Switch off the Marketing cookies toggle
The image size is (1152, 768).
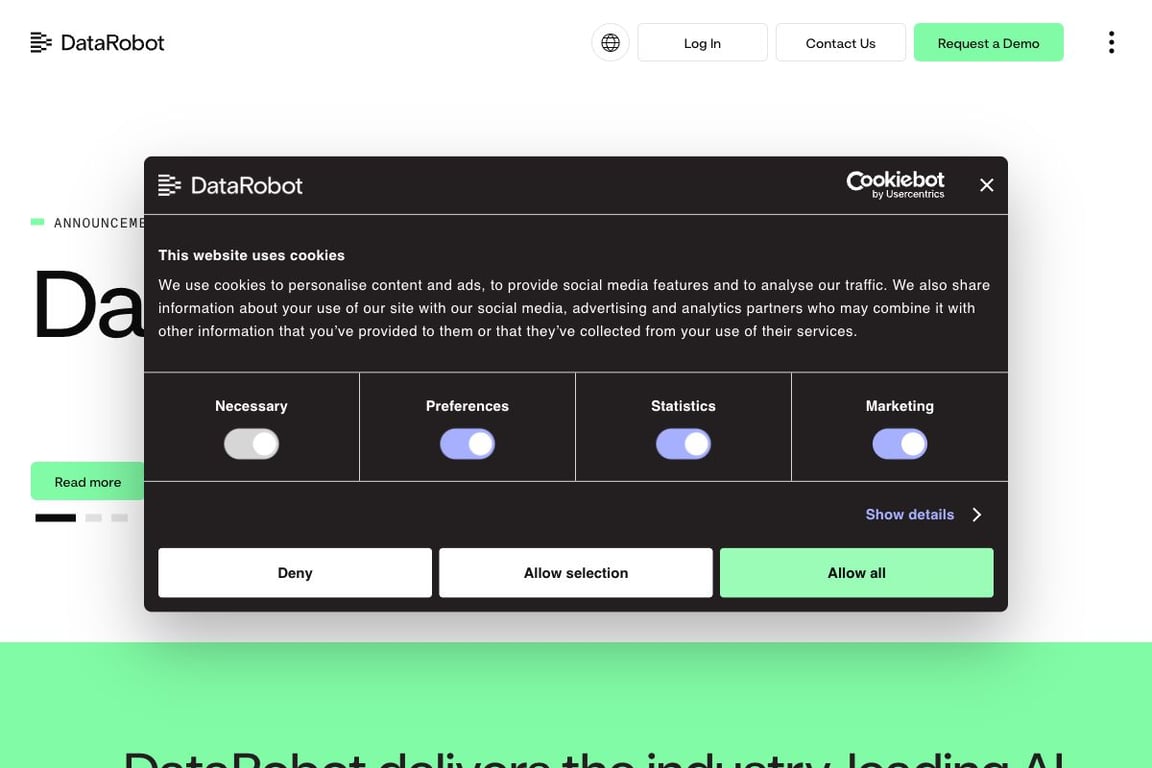(x=899, y=444)
